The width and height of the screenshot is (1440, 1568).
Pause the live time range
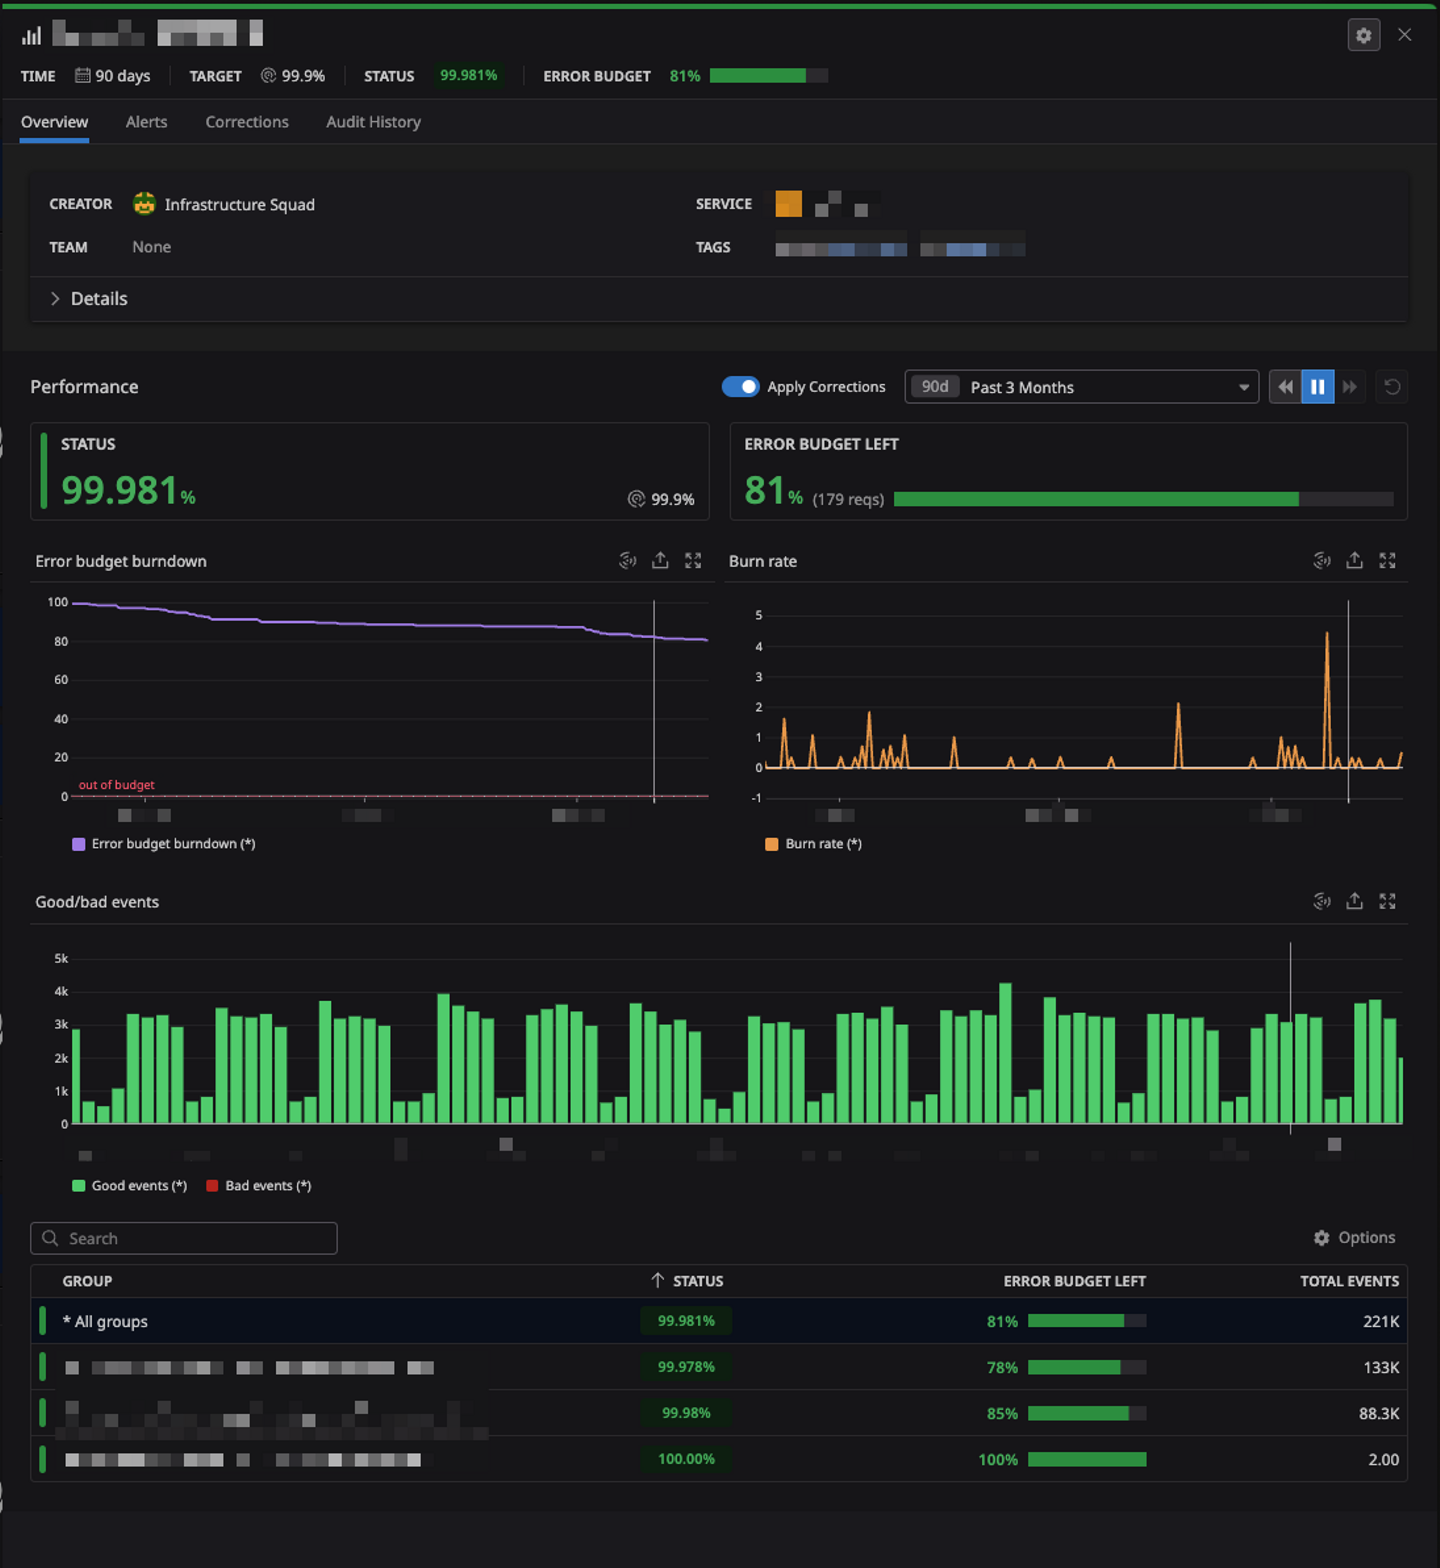pos(1317,387)
